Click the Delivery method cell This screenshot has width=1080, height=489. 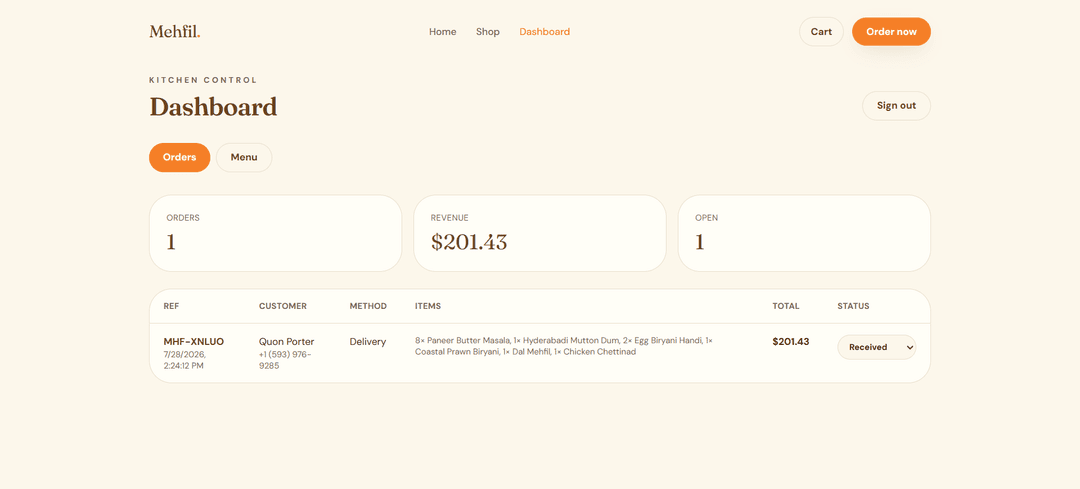tap(368, 342)
